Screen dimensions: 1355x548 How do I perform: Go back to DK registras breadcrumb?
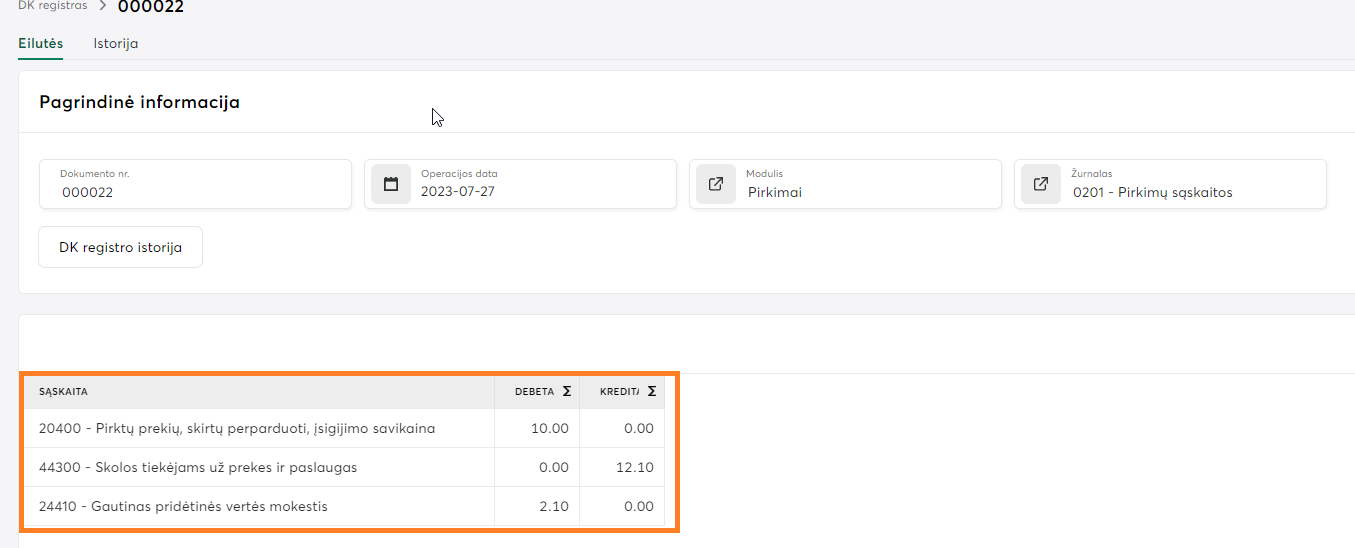point(52,6)
